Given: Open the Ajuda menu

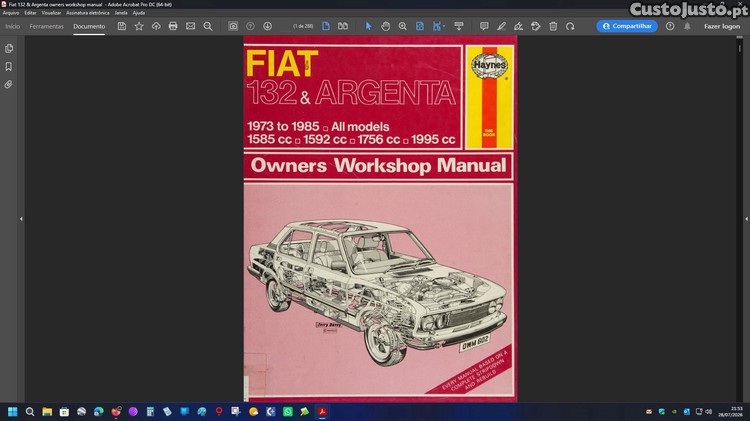Looking at the screenshot, I should [x=139, y=13].
